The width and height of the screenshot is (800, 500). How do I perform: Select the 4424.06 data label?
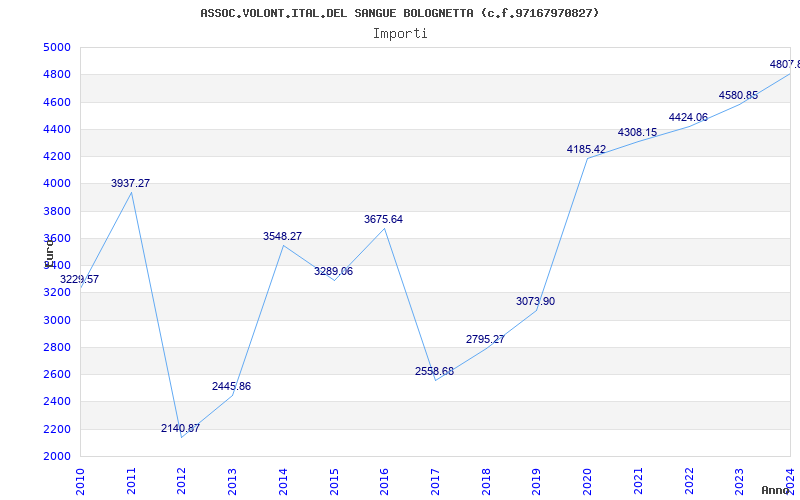click(688, 117)
